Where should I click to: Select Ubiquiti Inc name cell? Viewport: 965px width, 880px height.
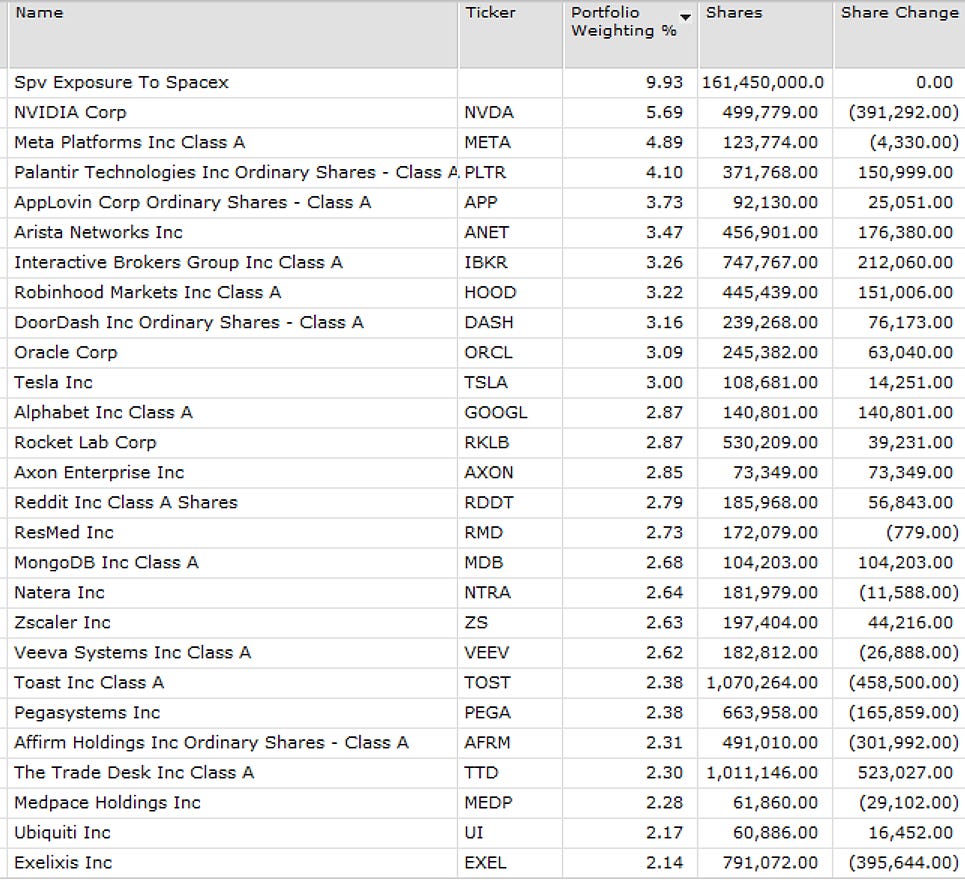click(62, 833)
